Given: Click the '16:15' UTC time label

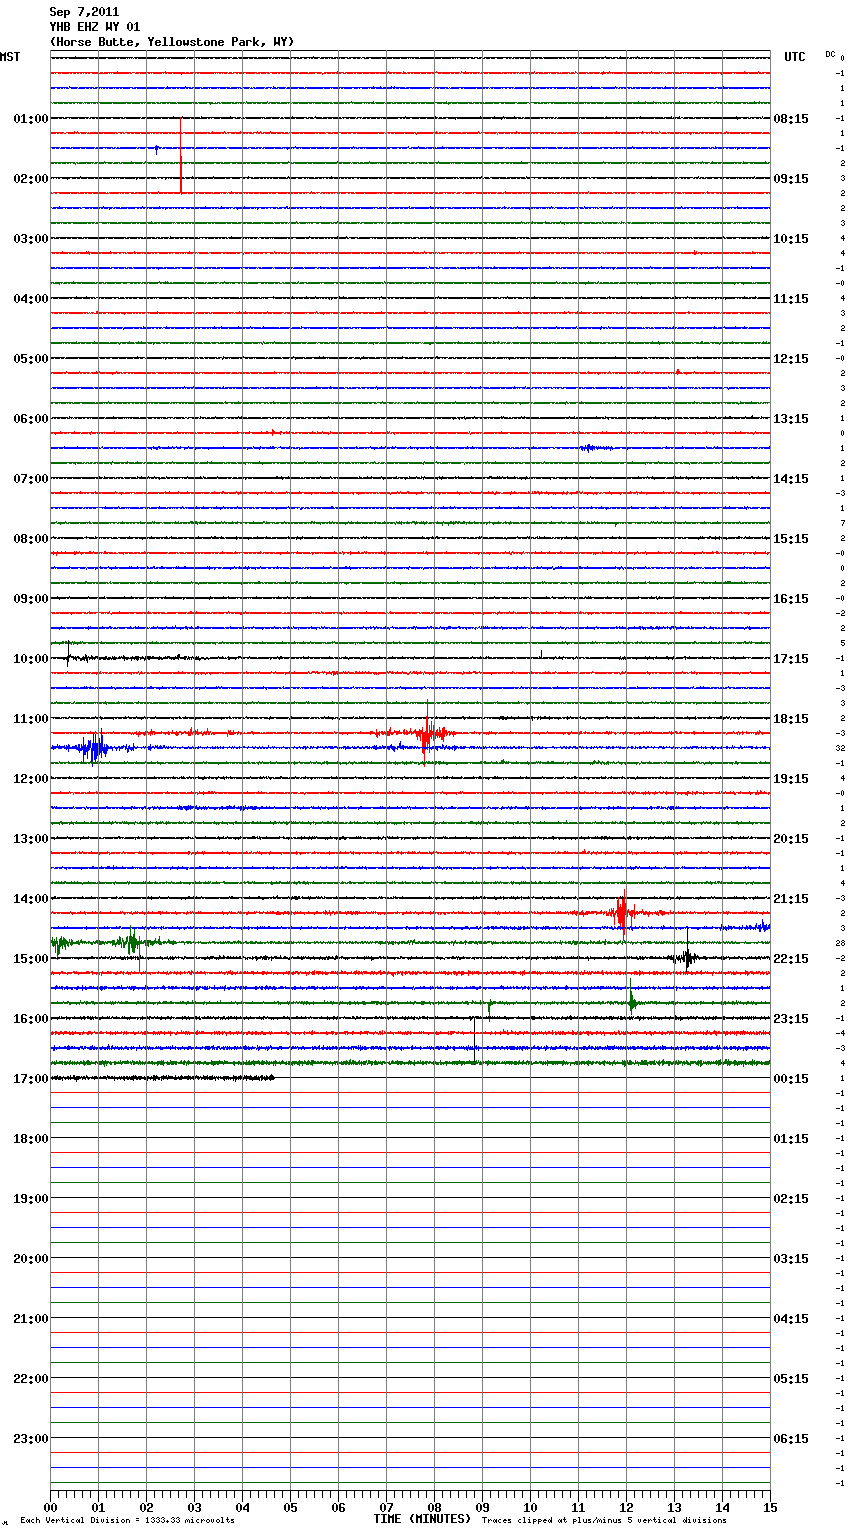Looking at the screenshot, I should 791,599.
